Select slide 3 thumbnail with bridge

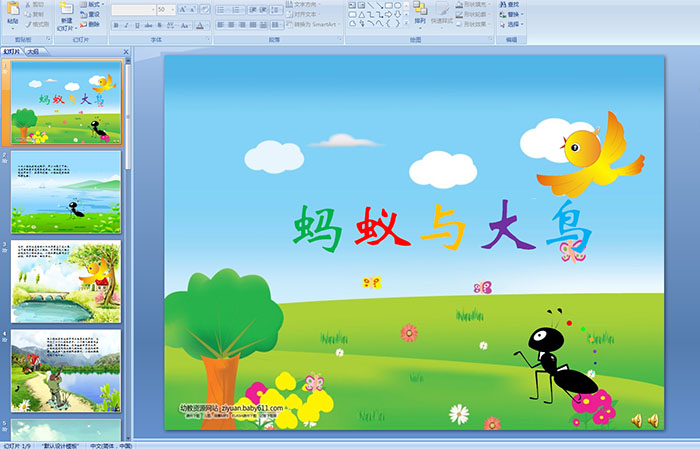click(x=66, y=281)
